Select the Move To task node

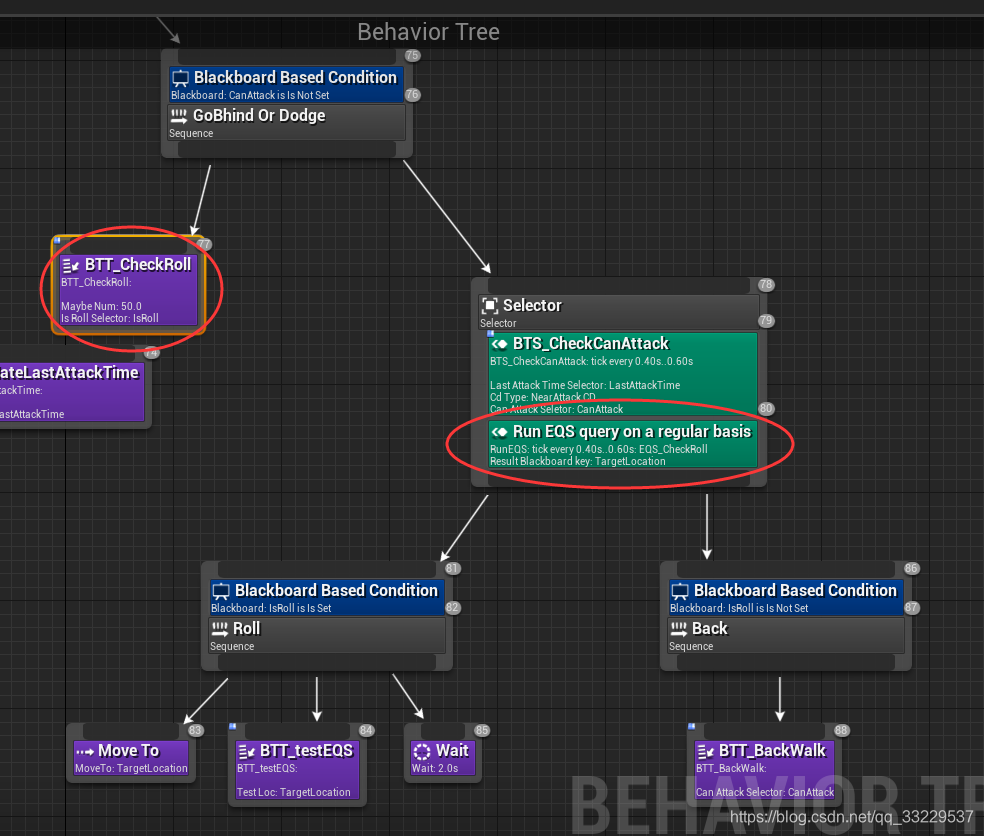point(131,758)
